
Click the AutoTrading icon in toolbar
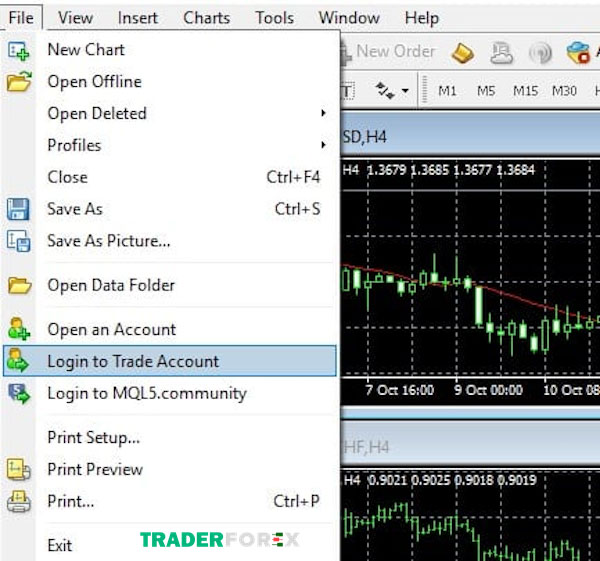578,53
